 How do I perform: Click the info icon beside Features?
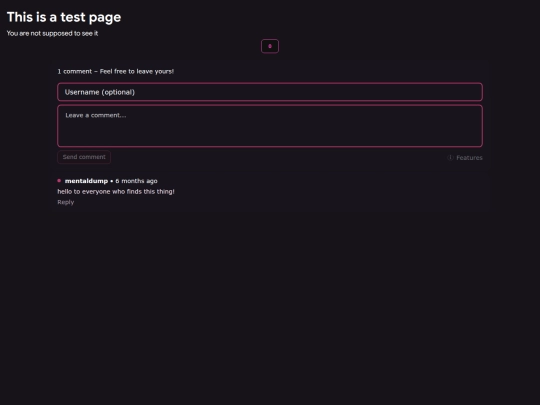tap(450, 157)
